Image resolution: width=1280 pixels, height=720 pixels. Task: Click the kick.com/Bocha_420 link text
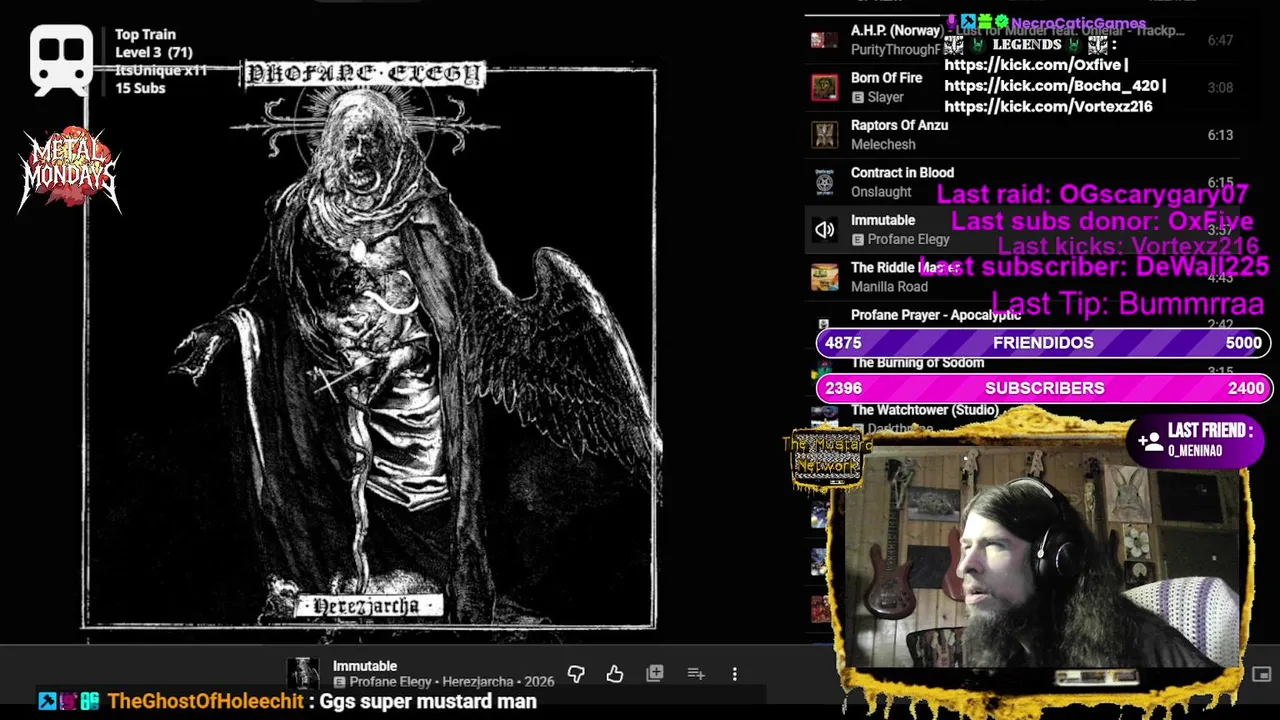[x=1053, y=86]
